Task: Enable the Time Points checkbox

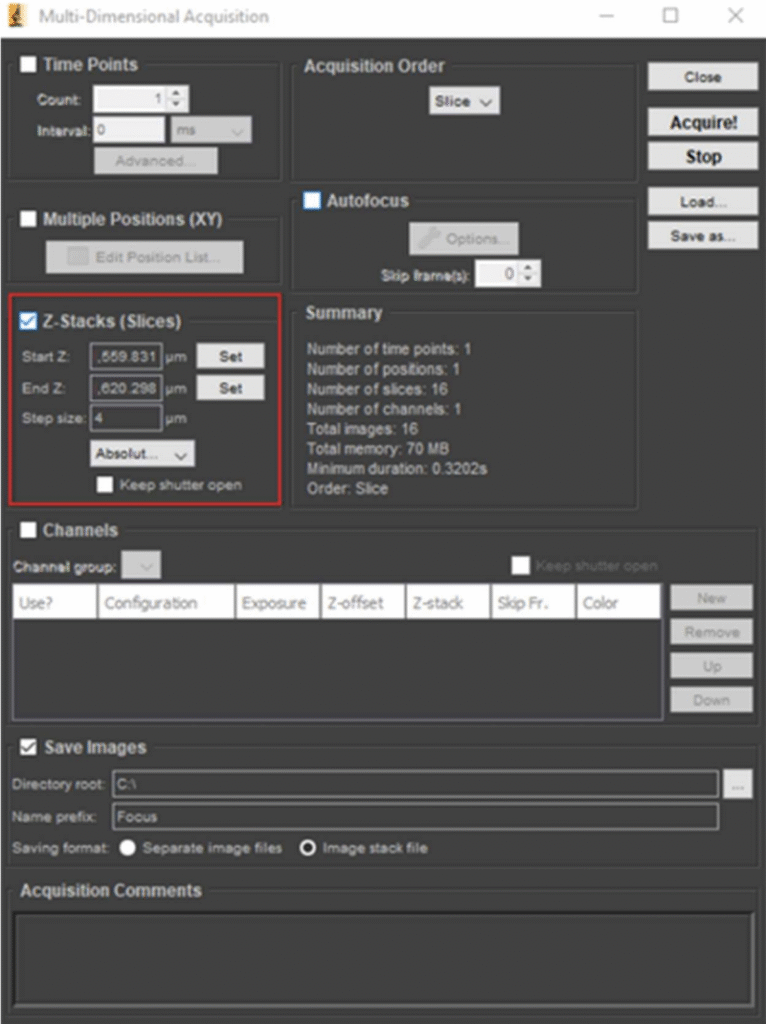Action: (x=29, y=65)
